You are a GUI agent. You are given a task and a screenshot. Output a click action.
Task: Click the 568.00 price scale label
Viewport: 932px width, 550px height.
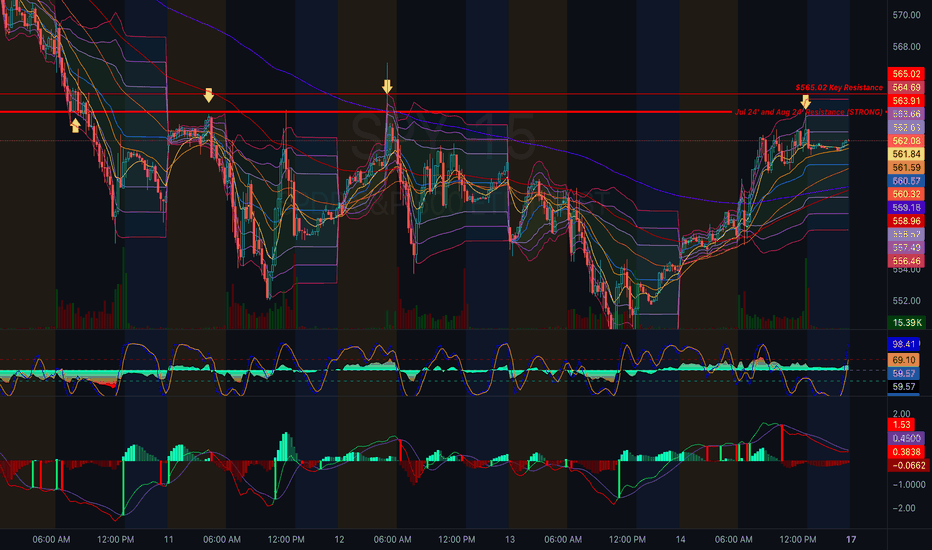coord(906,46)
